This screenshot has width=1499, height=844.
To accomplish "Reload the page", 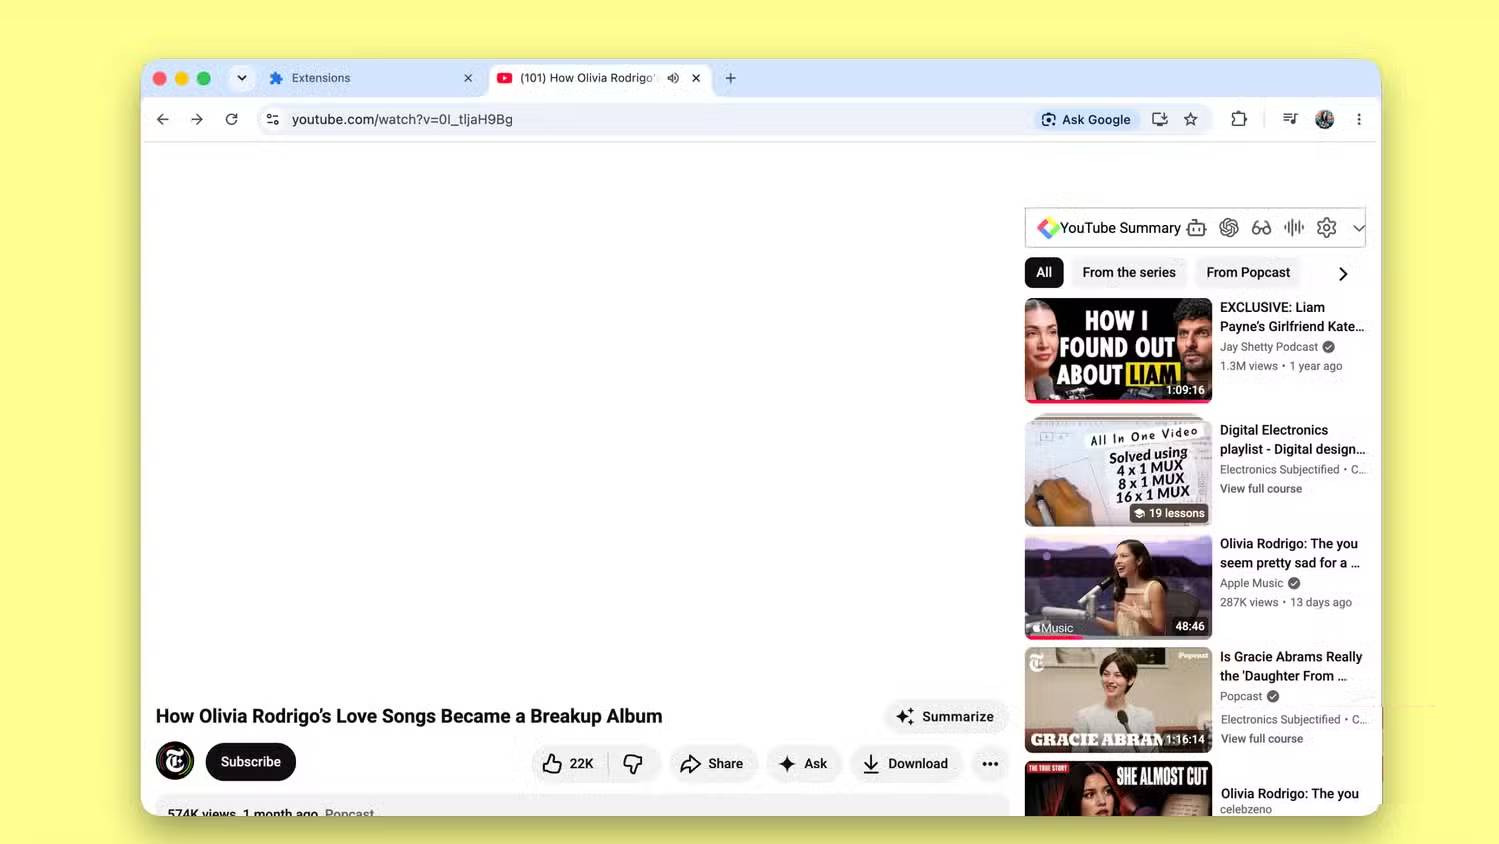I will click(231, 119).
